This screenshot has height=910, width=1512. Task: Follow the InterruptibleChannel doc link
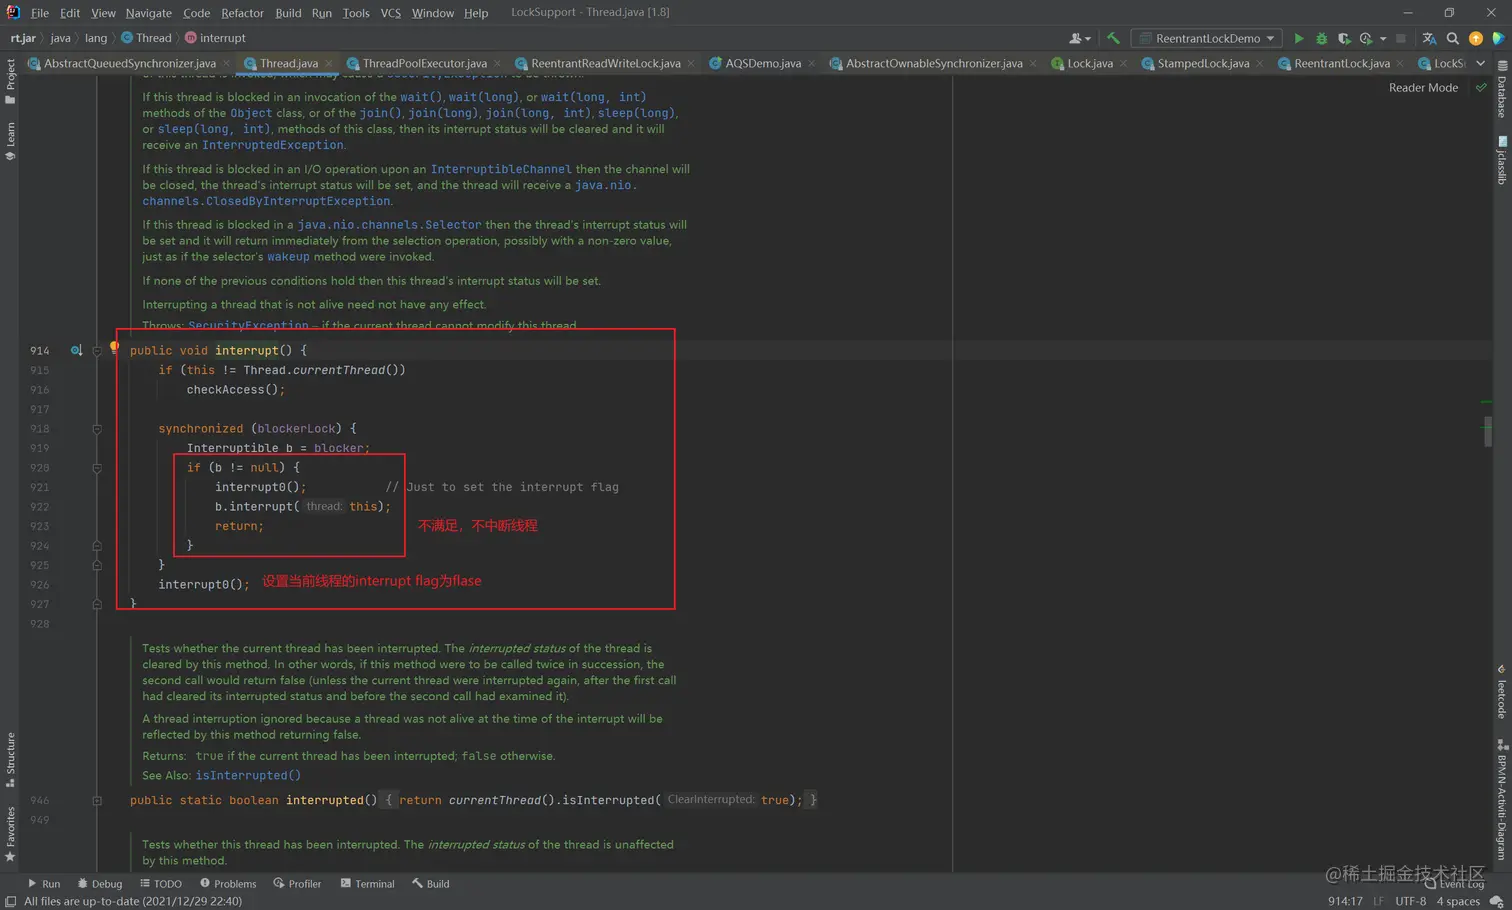pyautogui.click(x=501, y=169)
